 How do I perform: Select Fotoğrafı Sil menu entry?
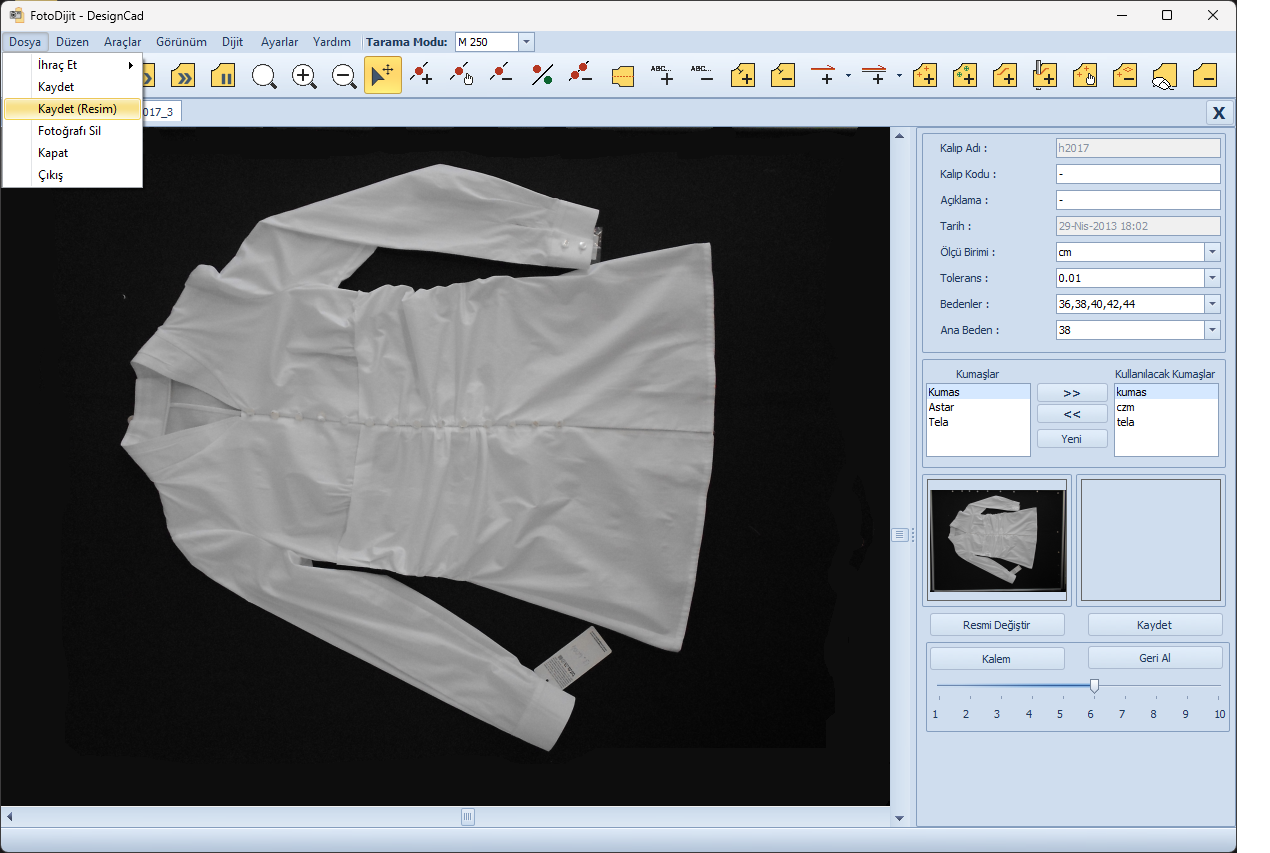(x=69, y=131)
